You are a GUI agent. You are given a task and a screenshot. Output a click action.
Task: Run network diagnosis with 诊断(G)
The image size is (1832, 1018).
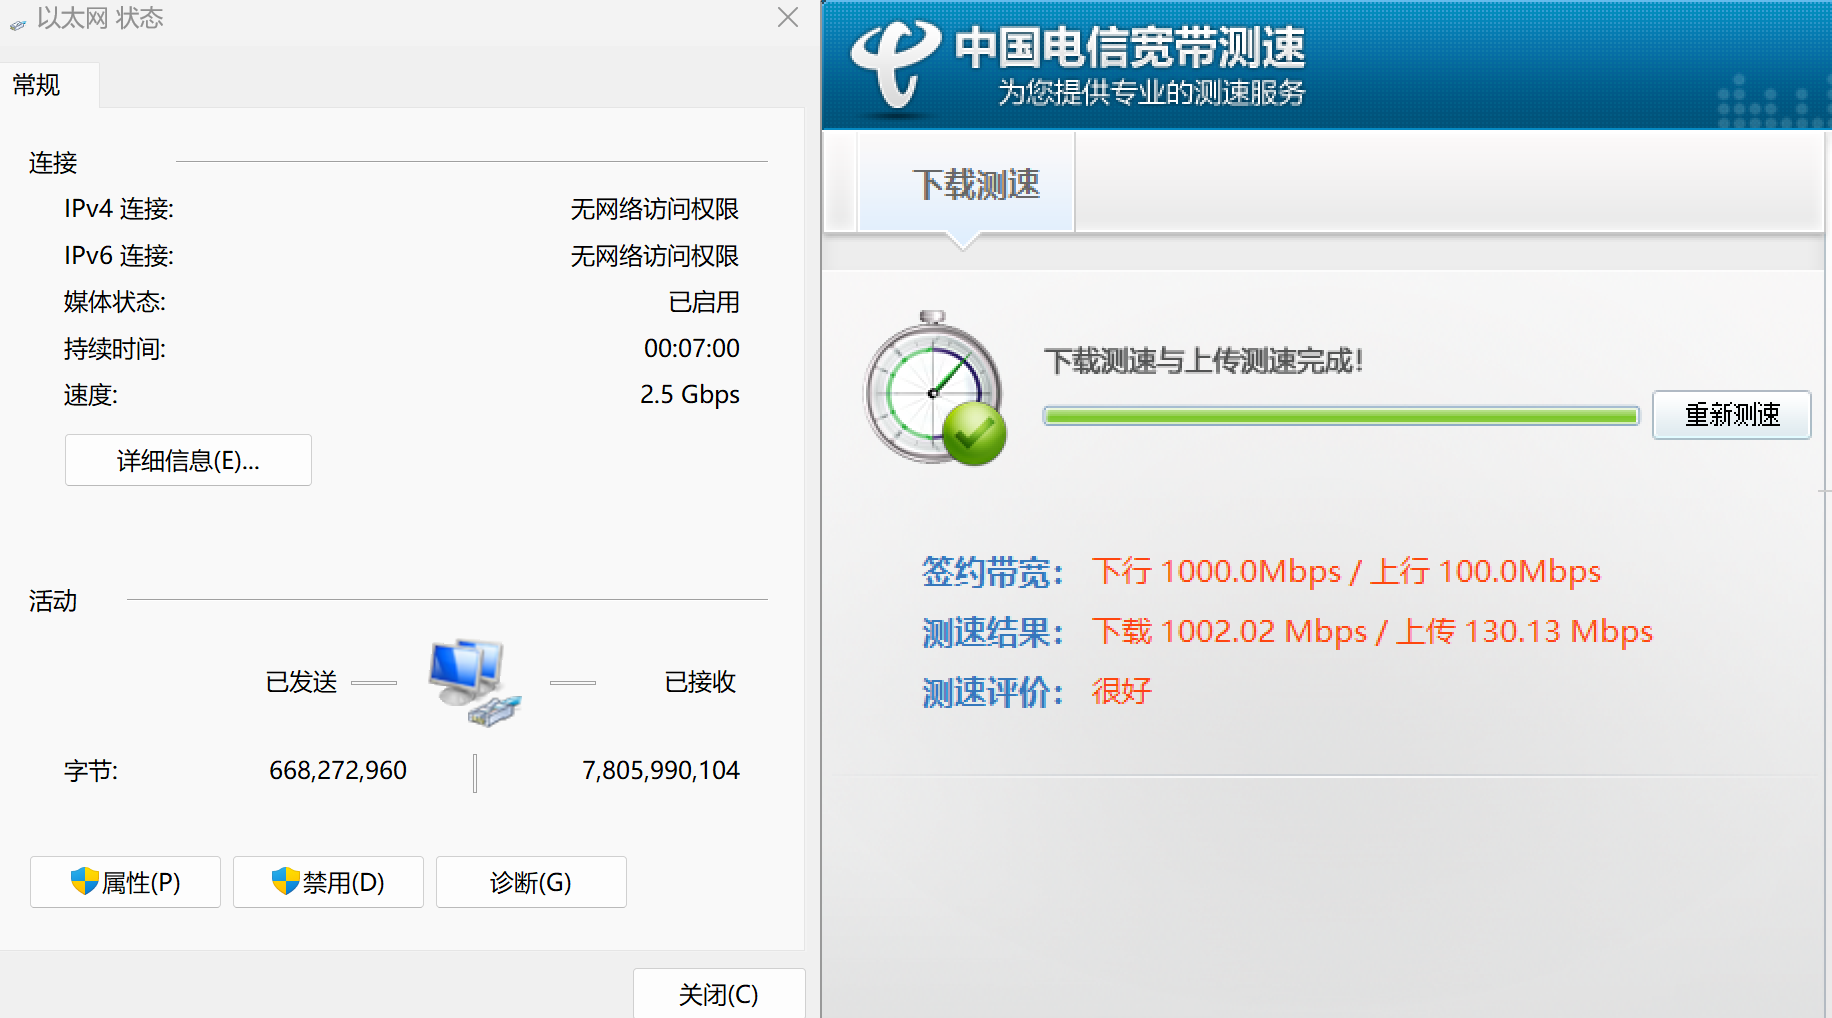click(x=530, y=882)
